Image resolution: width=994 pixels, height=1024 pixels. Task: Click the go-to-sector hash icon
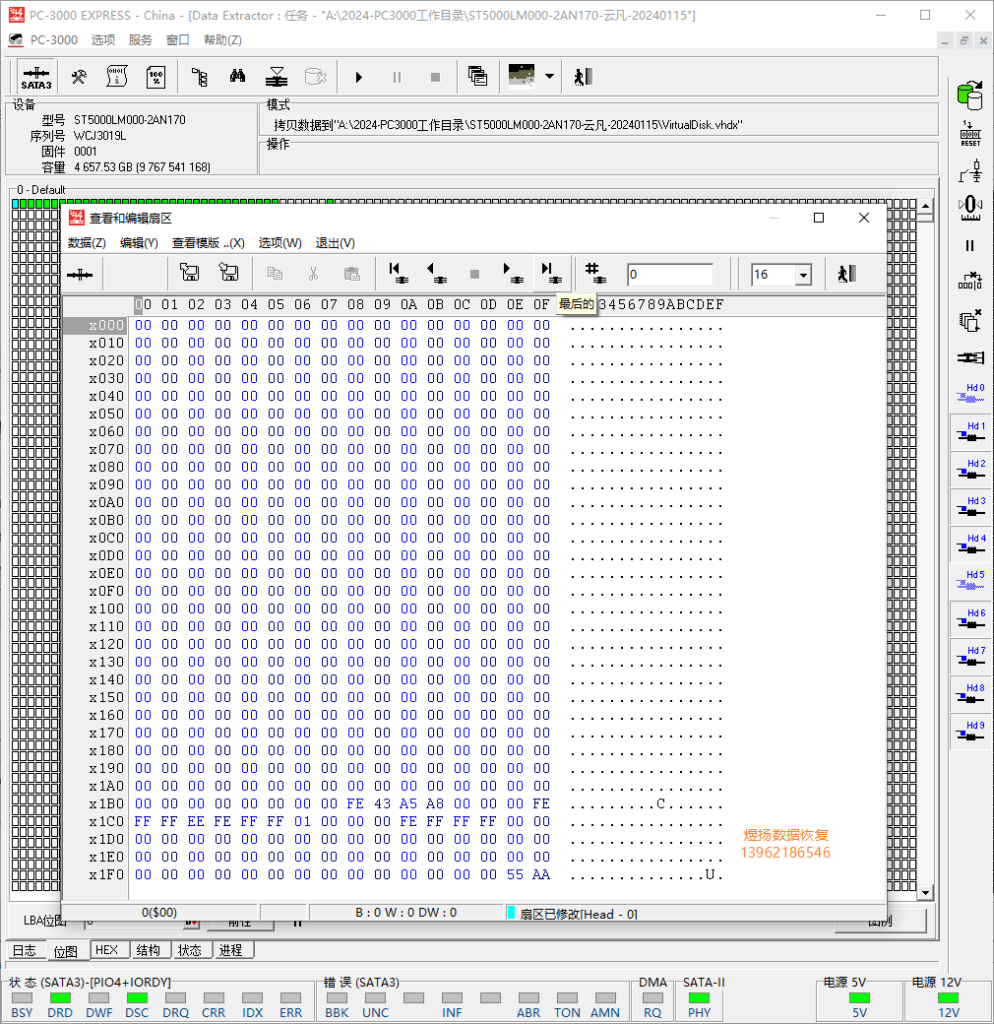pos(595,274)
